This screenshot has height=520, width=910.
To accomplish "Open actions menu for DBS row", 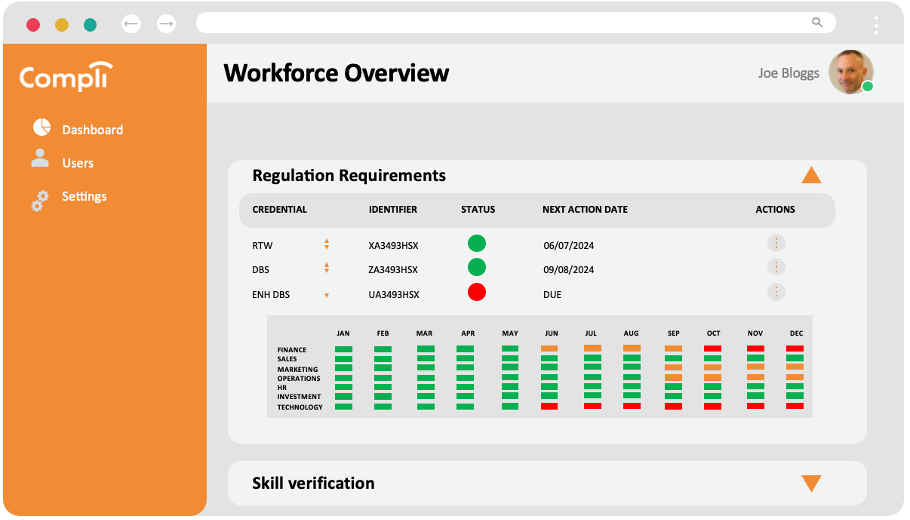I will (776, 267).
